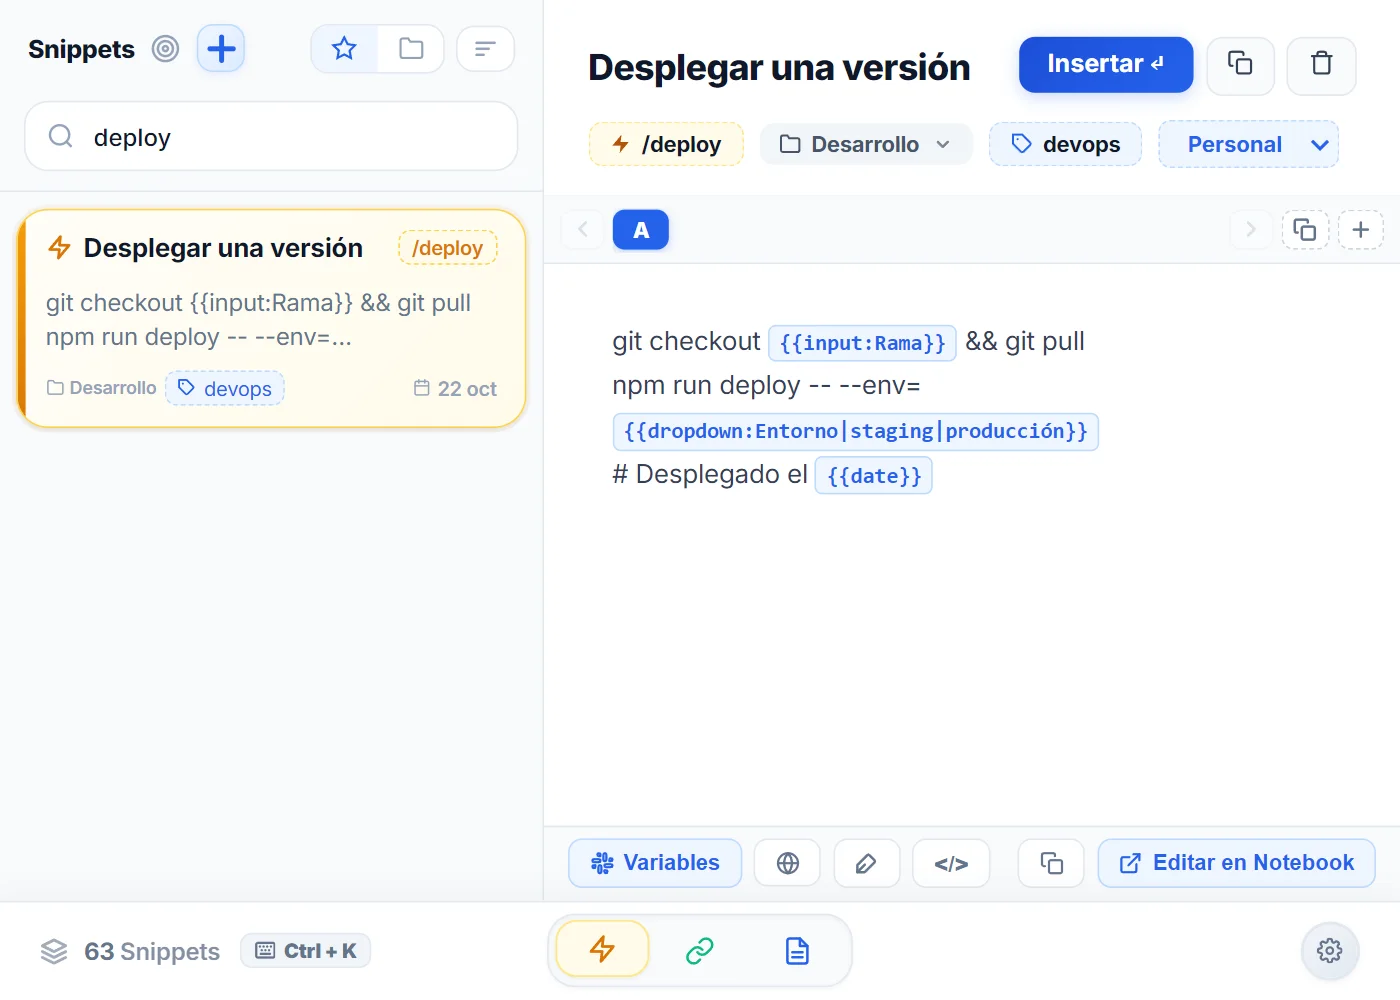1400x1000 pixels.
Task: Click Editar en Notebook link
Action: pos(1236,863)
